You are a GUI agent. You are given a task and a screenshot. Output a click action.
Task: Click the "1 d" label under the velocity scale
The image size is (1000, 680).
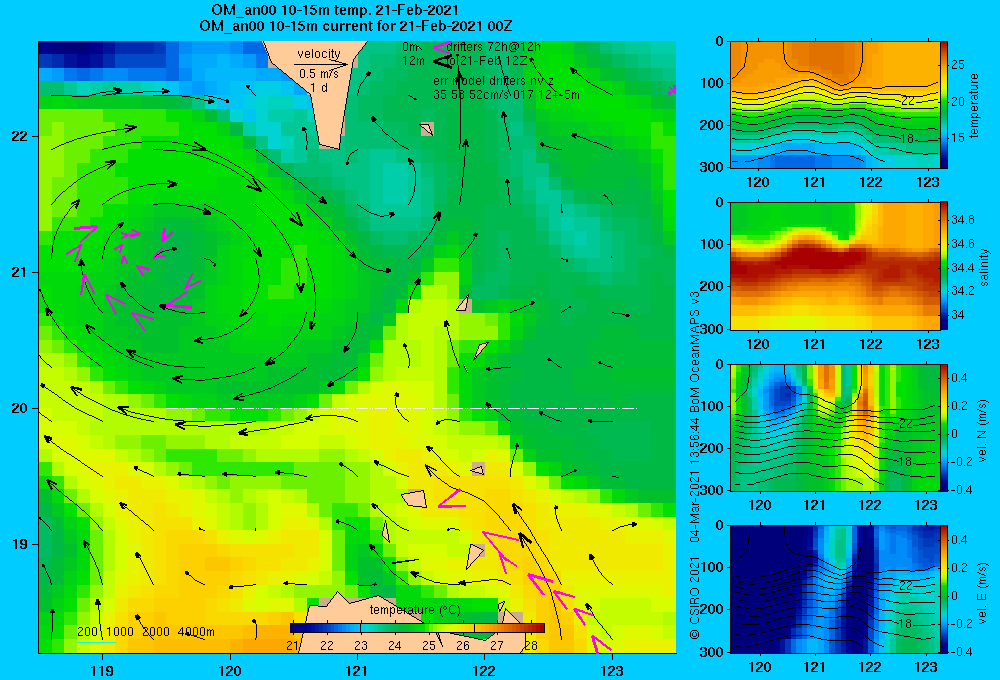319,87
